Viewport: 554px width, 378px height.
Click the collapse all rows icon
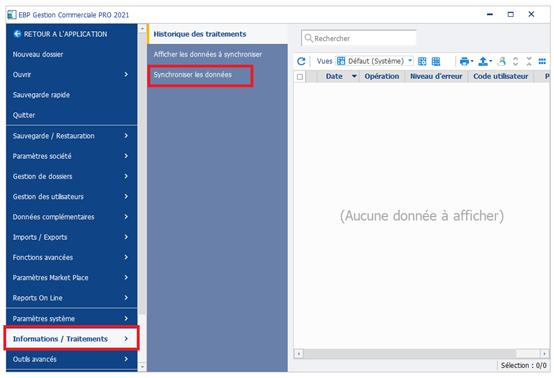529,61
